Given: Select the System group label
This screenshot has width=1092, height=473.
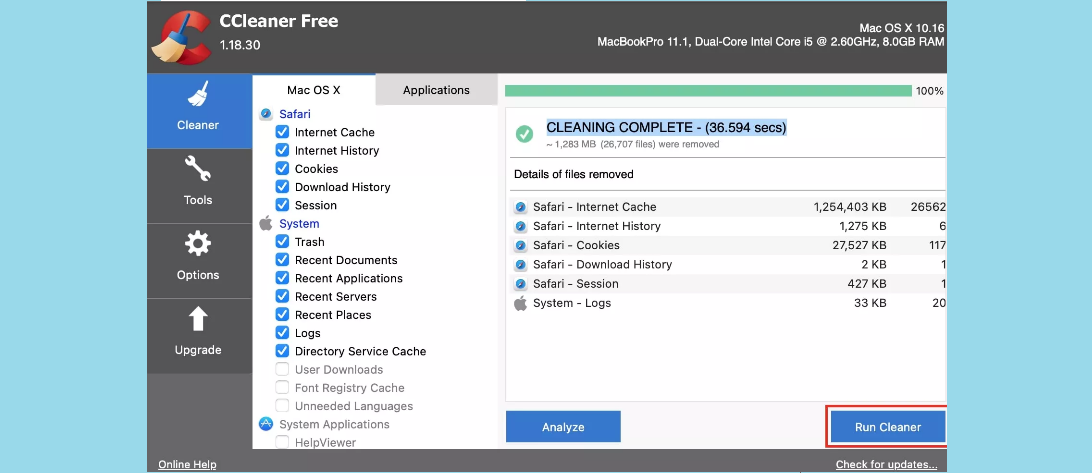Looking at the screenshot, I should pyautogui.click(x=299, y=224).
